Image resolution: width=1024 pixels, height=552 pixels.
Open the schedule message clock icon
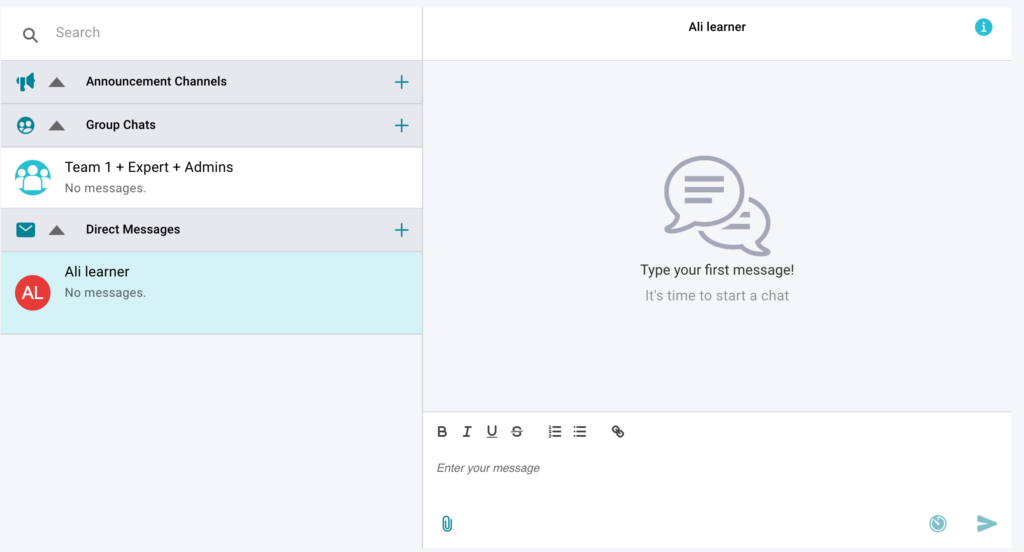(937, 523)
